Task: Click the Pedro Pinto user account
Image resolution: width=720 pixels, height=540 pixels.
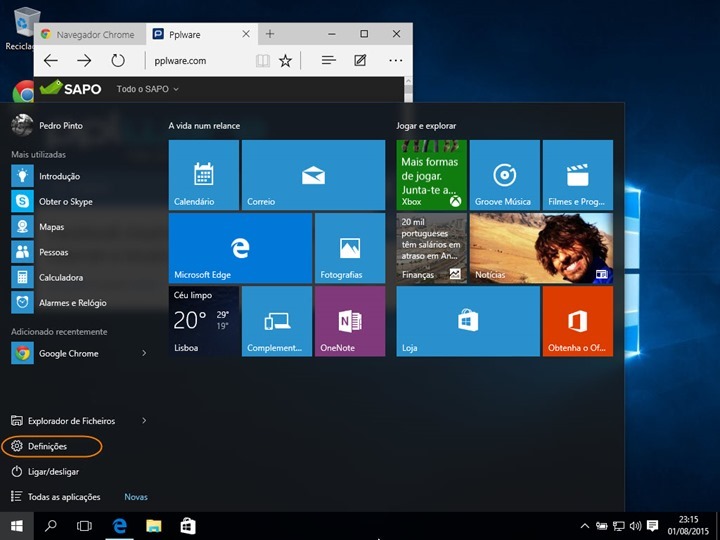Action: coord(47,125)
